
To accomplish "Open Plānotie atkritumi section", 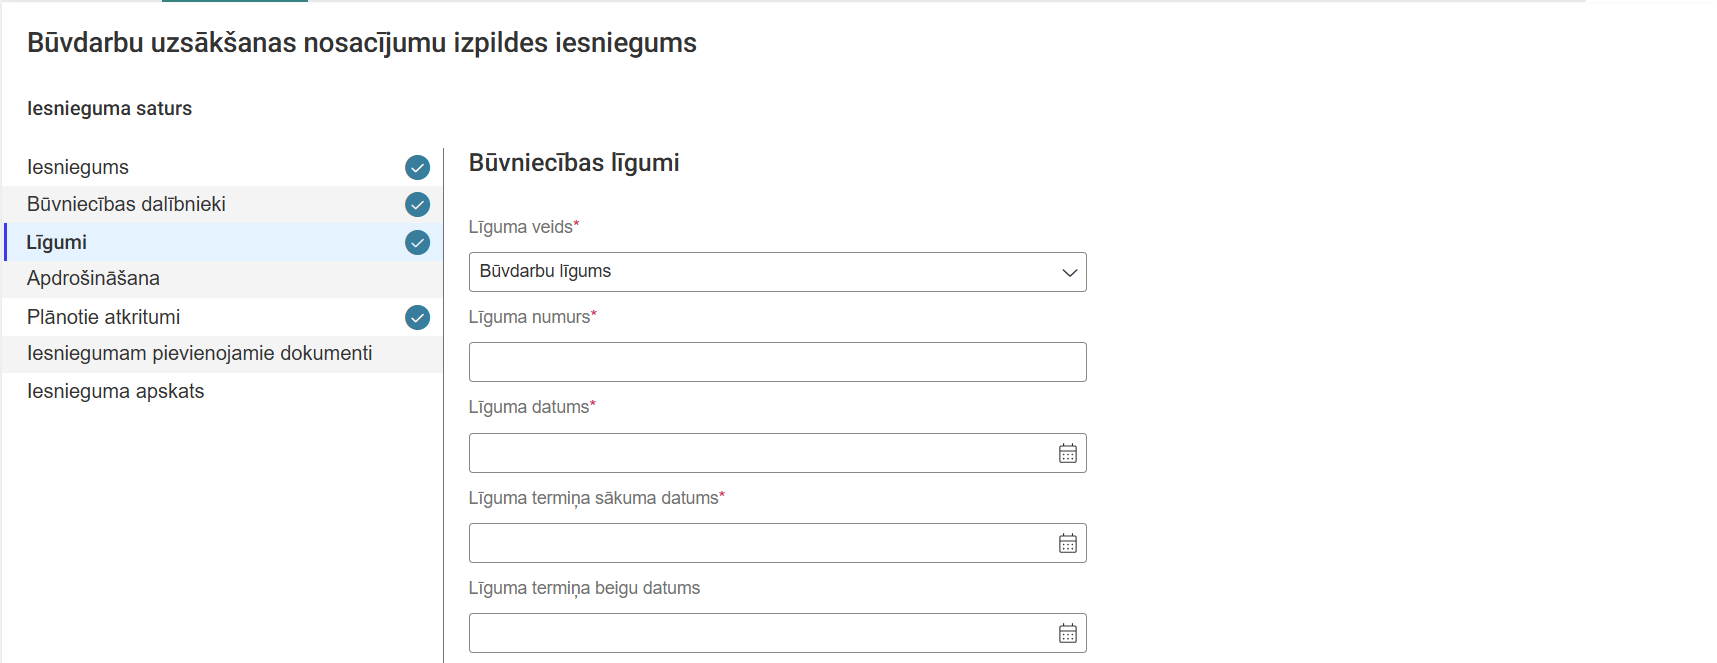I will tap(103, 317).
